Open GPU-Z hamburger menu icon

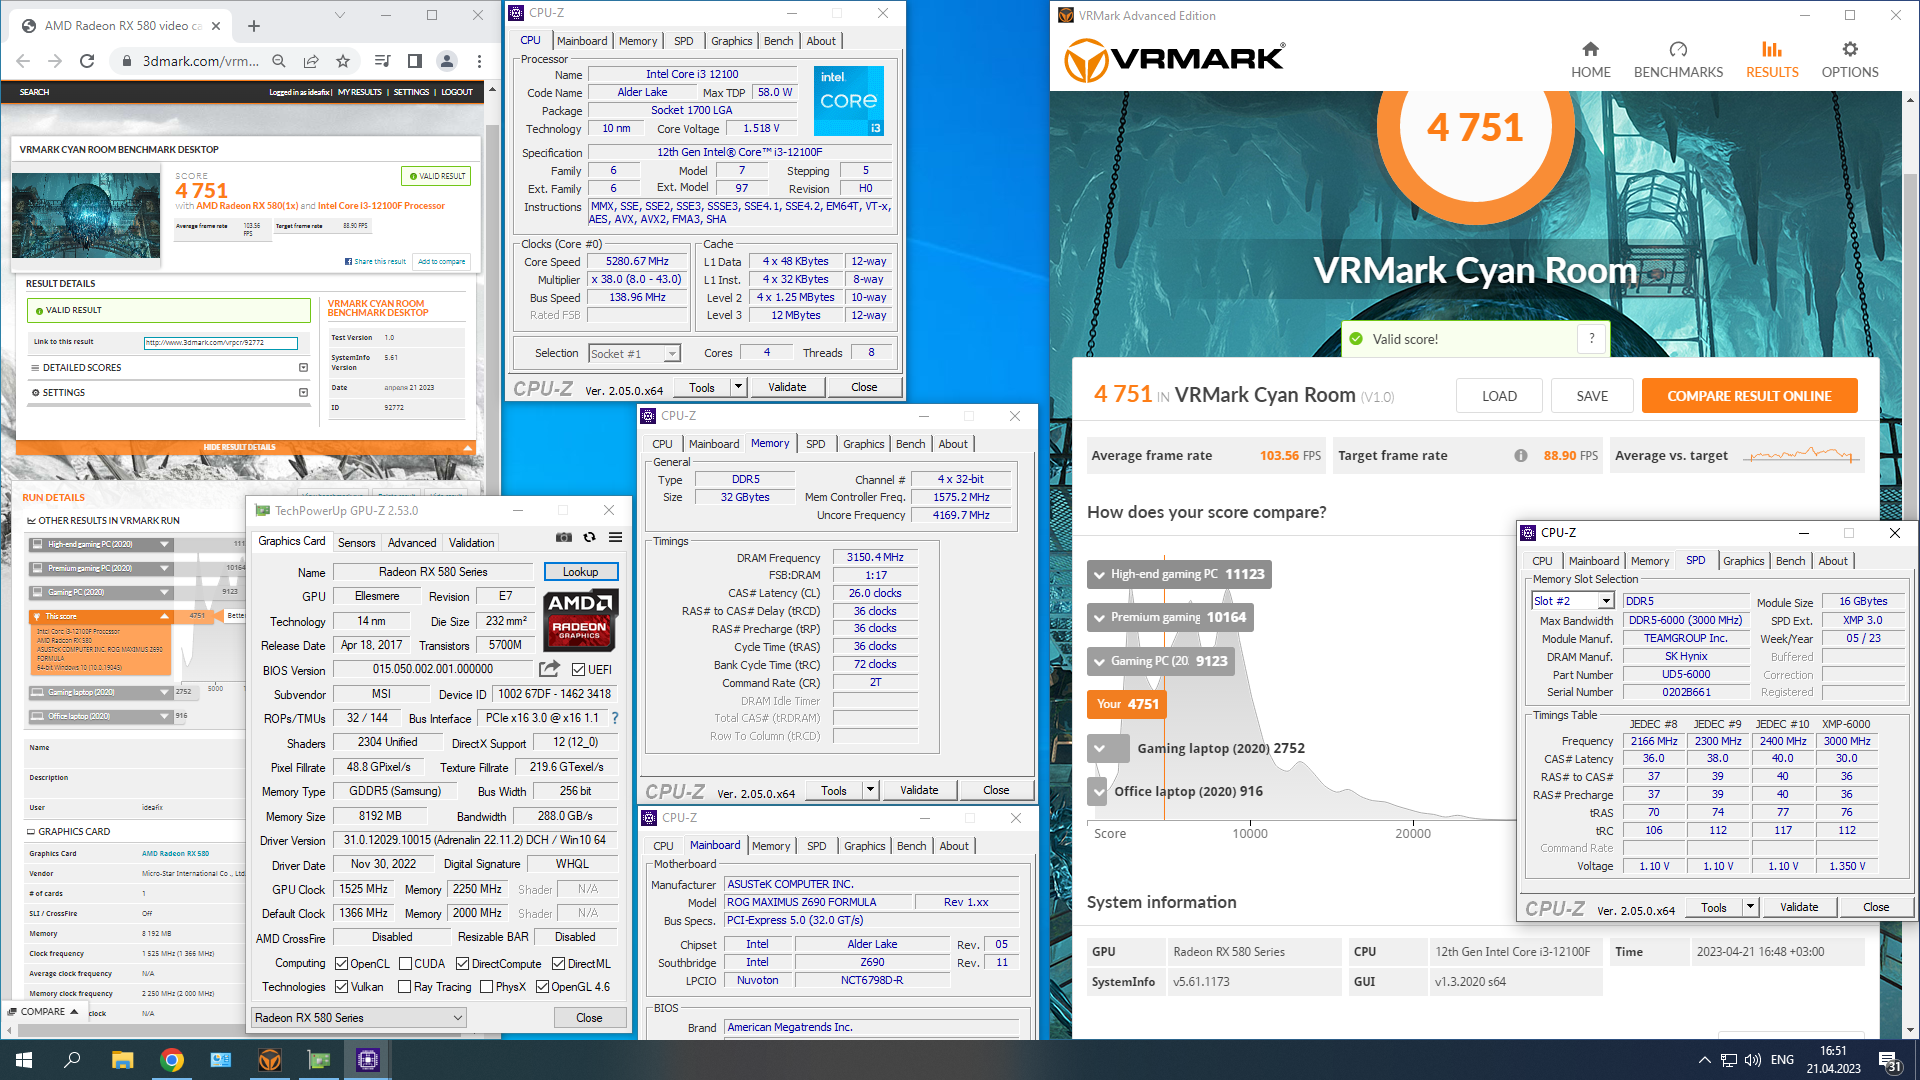click(x=616, y=538)
